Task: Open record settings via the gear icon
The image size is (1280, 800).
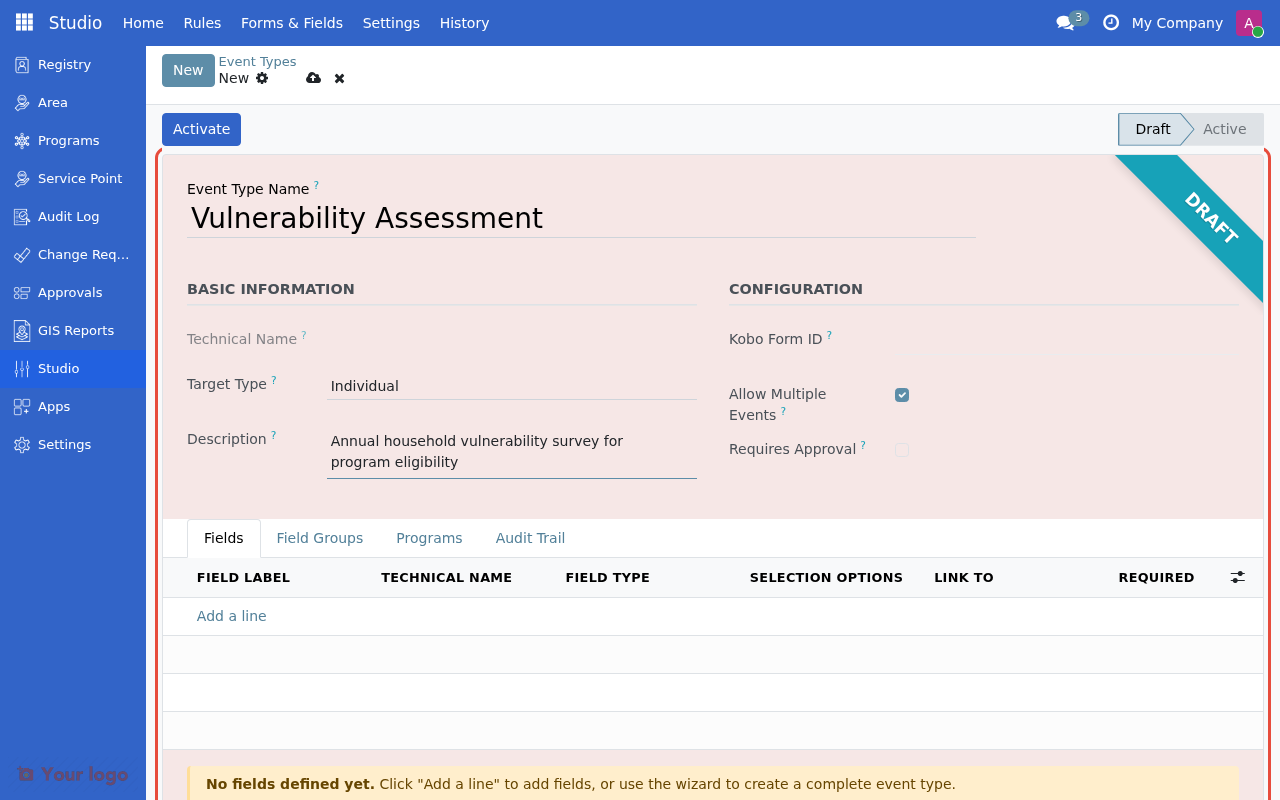Action: 261,78
